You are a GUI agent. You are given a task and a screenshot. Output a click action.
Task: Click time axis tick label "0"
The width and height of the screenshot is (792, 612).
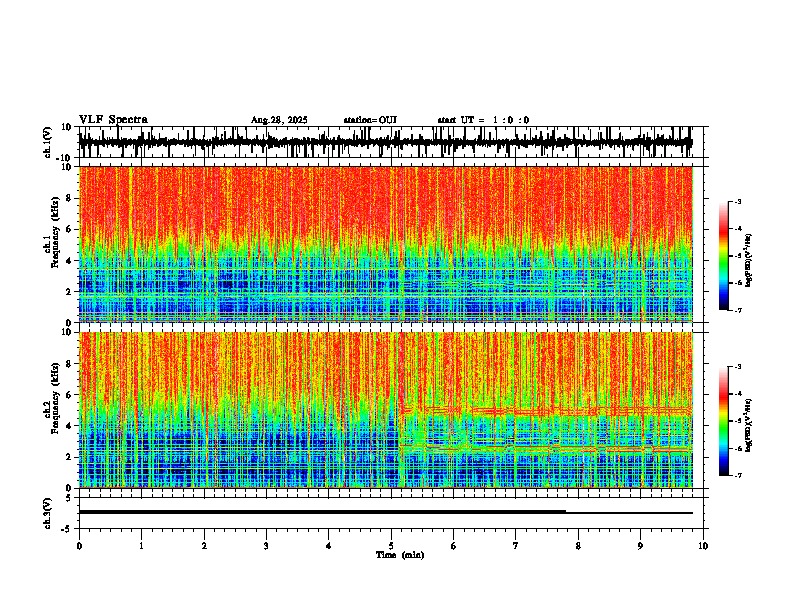click(79, 546)
